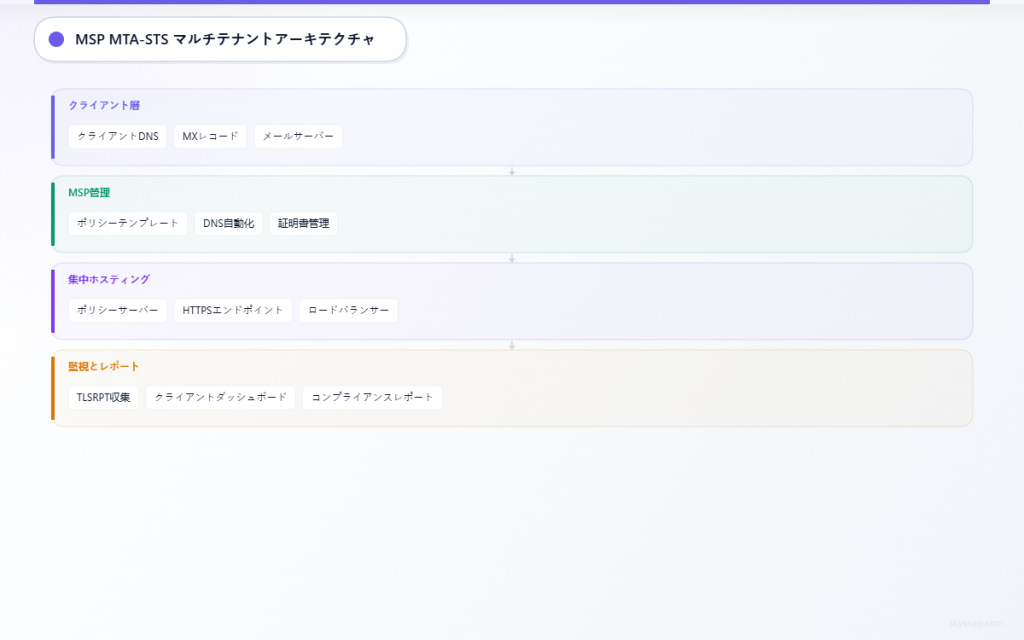Select the 証明書管理 node
Viewport: 1024px width, 640px height.
pos(302,223)
